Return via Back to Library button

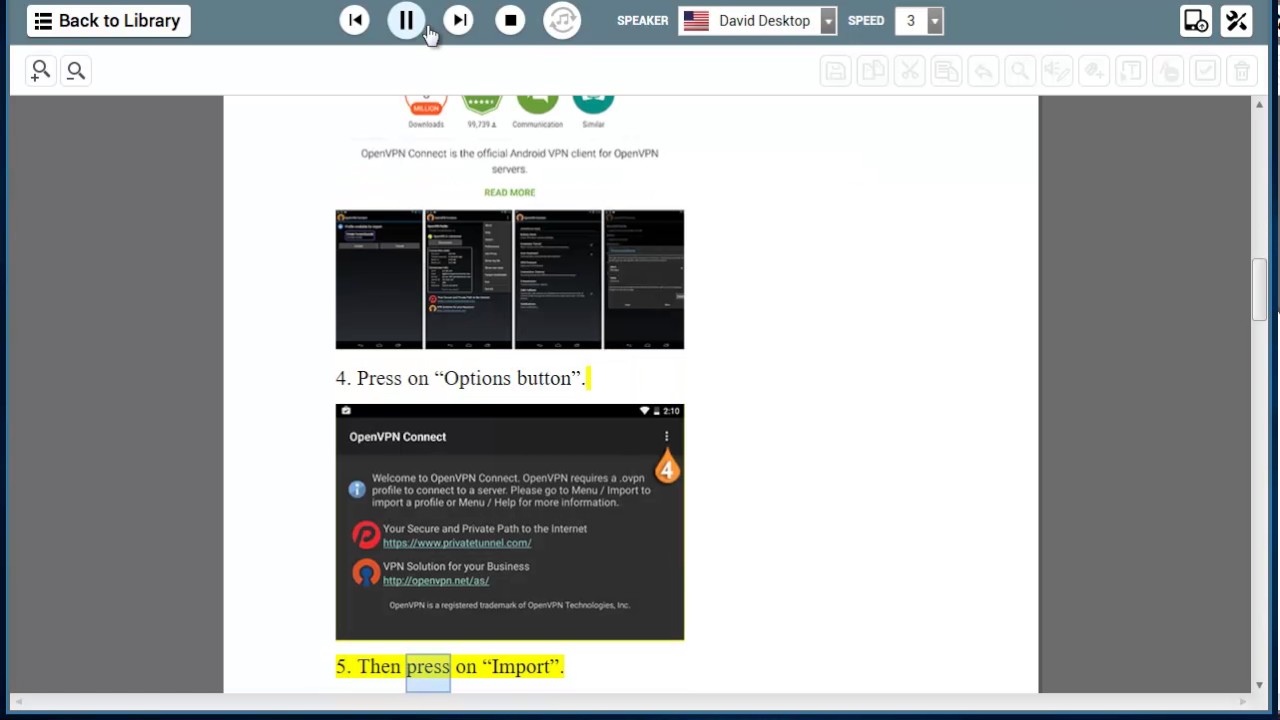108,20
